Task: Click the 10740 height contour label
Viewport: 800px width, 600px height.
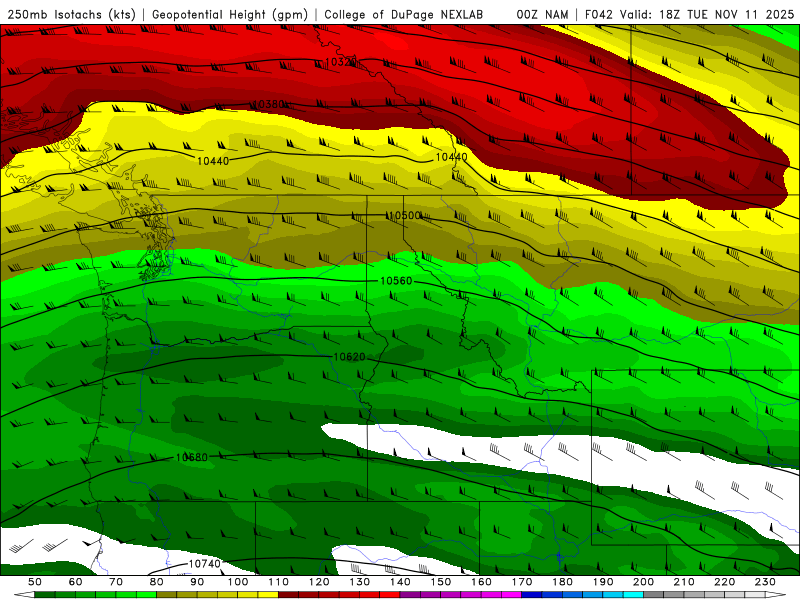Action: 205,564
